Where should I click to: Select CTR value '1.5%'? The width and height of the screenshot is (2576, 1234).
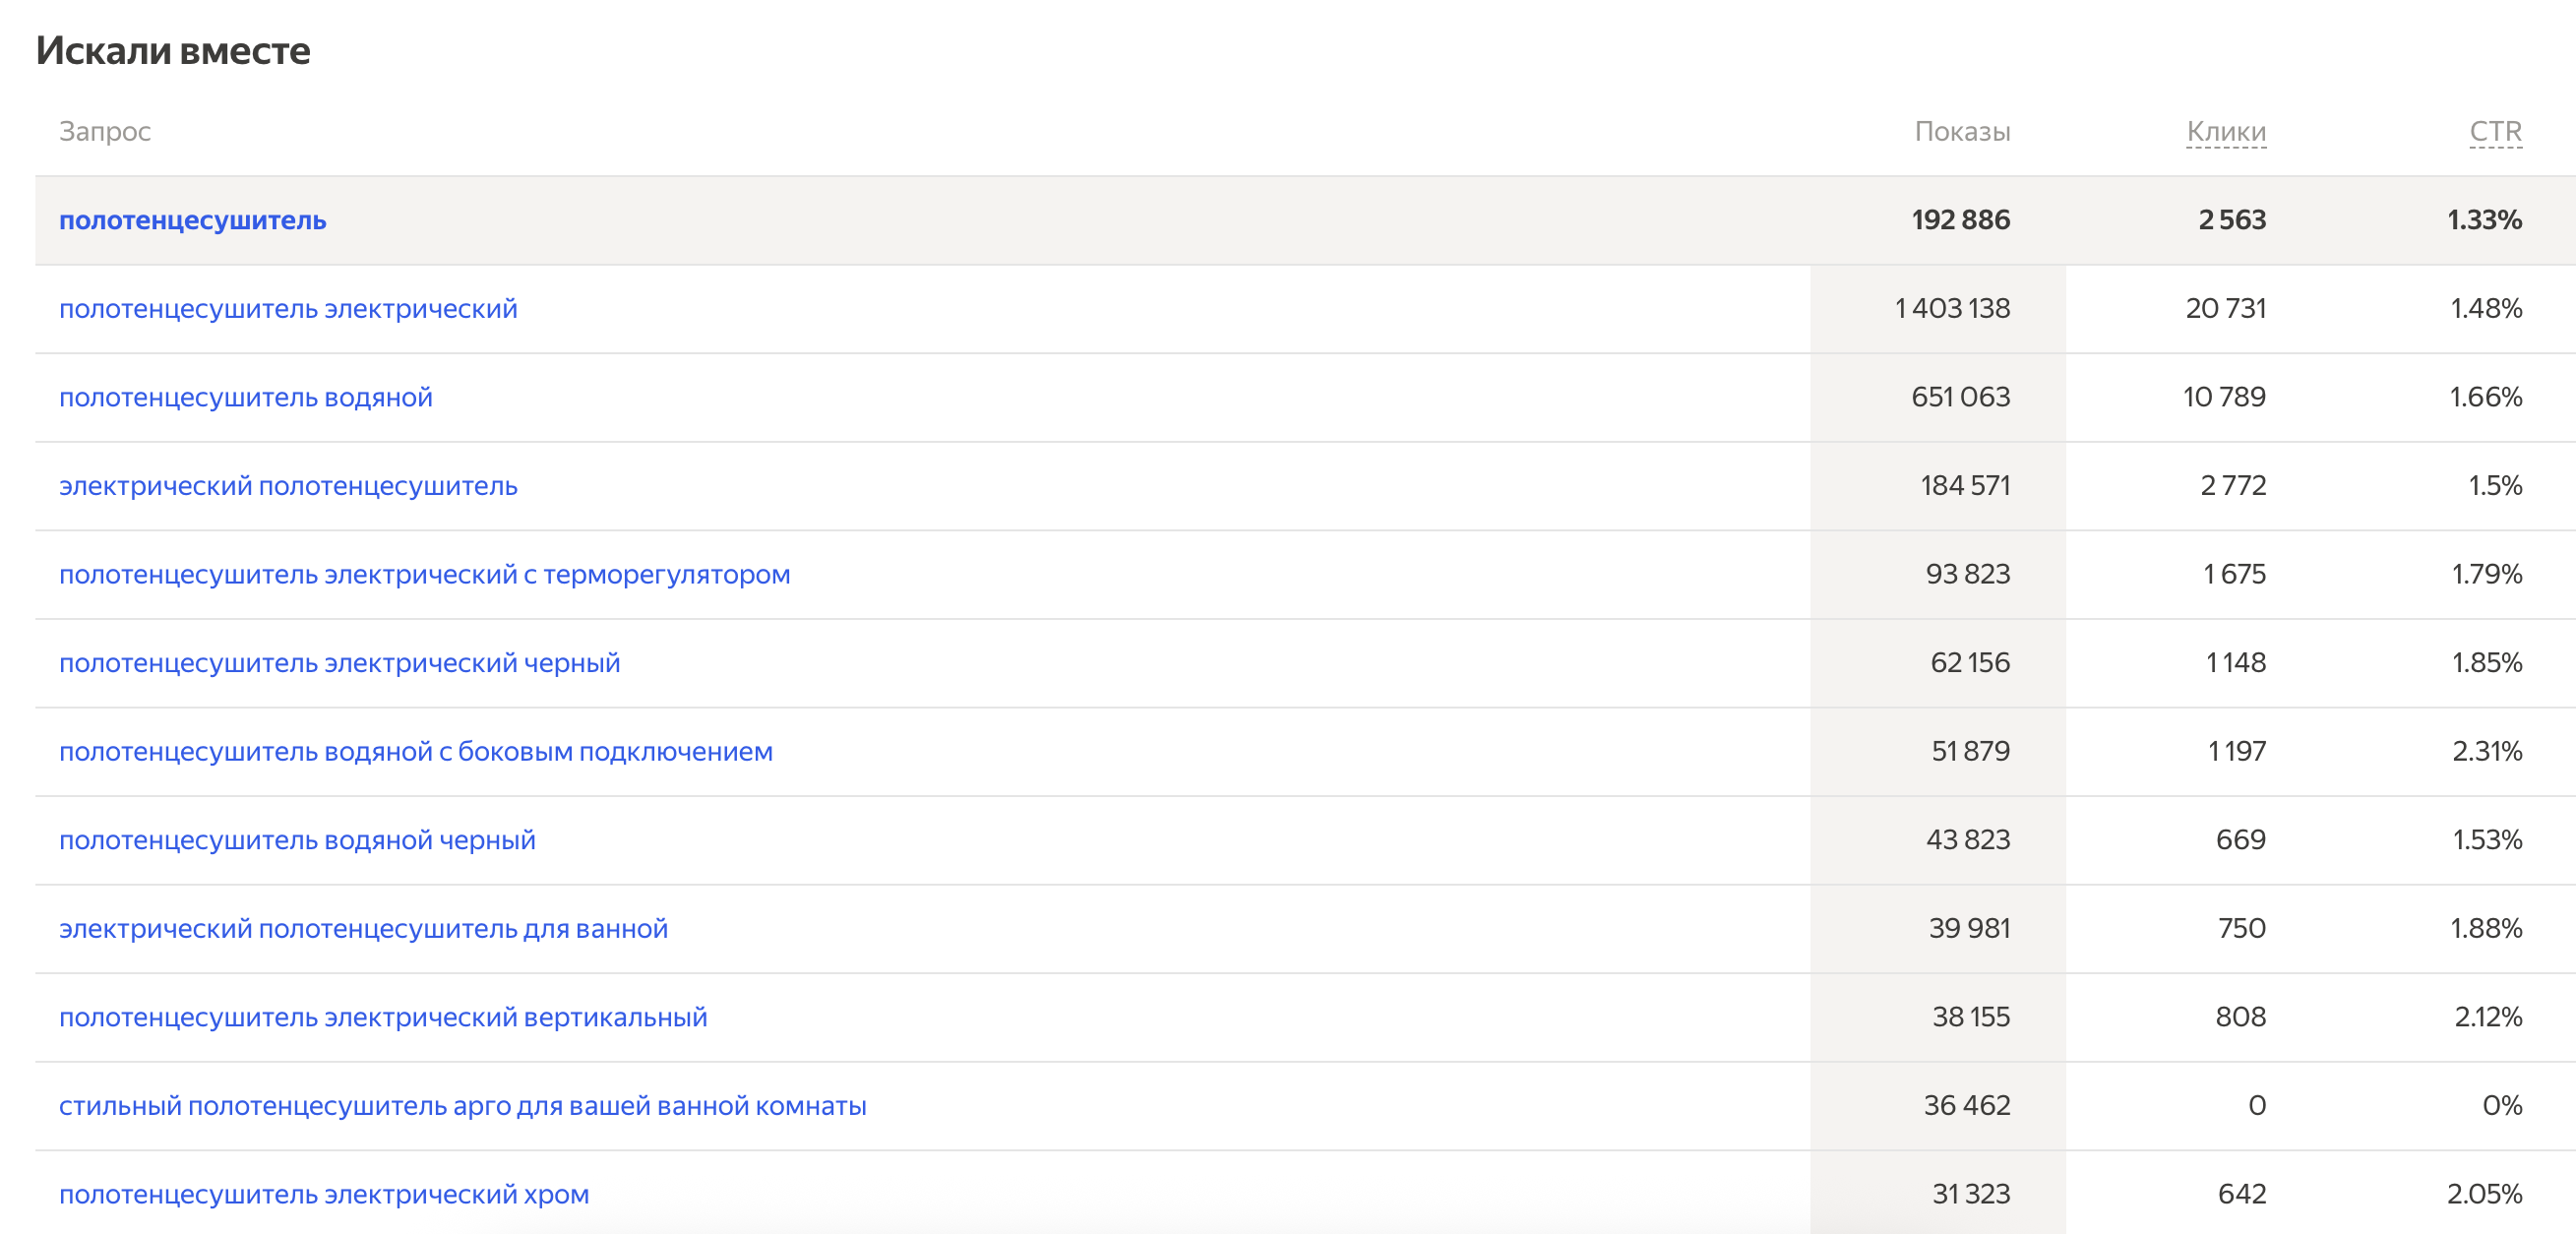point(2495,486)
